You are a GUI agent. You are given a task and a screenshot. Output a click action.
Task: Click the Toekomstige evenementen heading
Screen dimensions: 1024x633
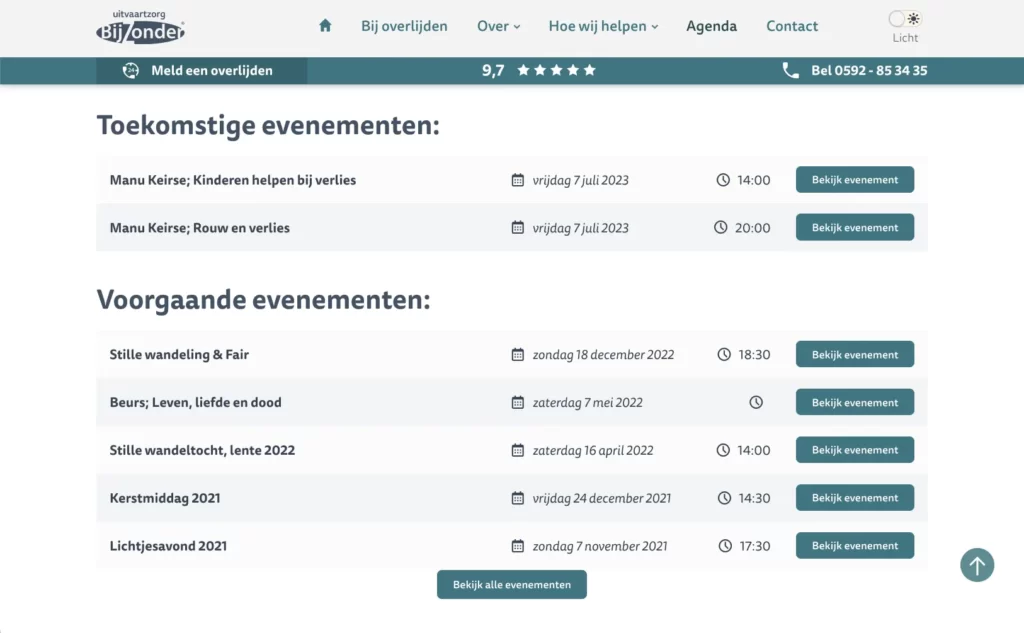point(268,125)
